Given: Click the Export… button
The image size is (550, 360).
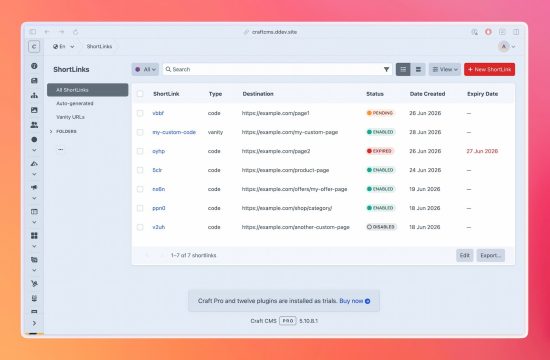Looking at the screenshot, I should [490, 255].
